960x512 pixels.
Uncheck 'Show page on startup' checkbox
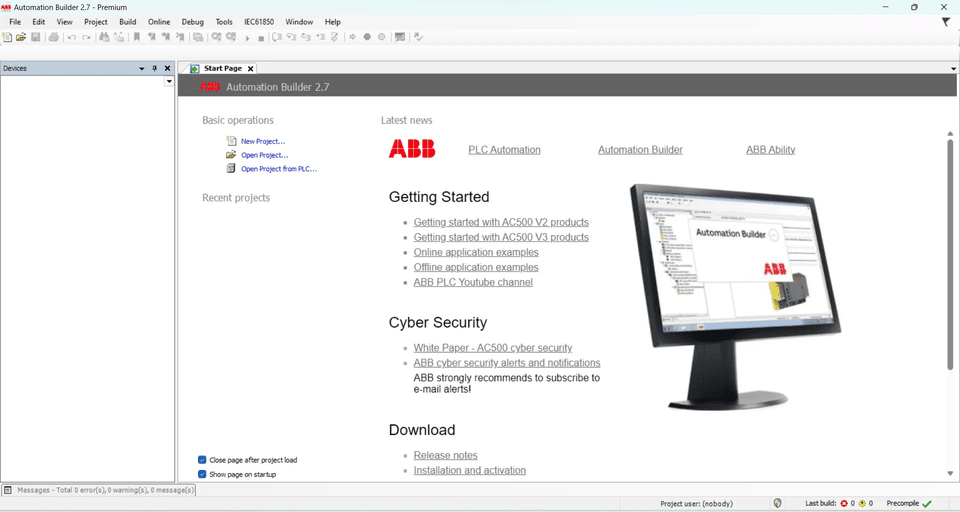click(202, 474)
